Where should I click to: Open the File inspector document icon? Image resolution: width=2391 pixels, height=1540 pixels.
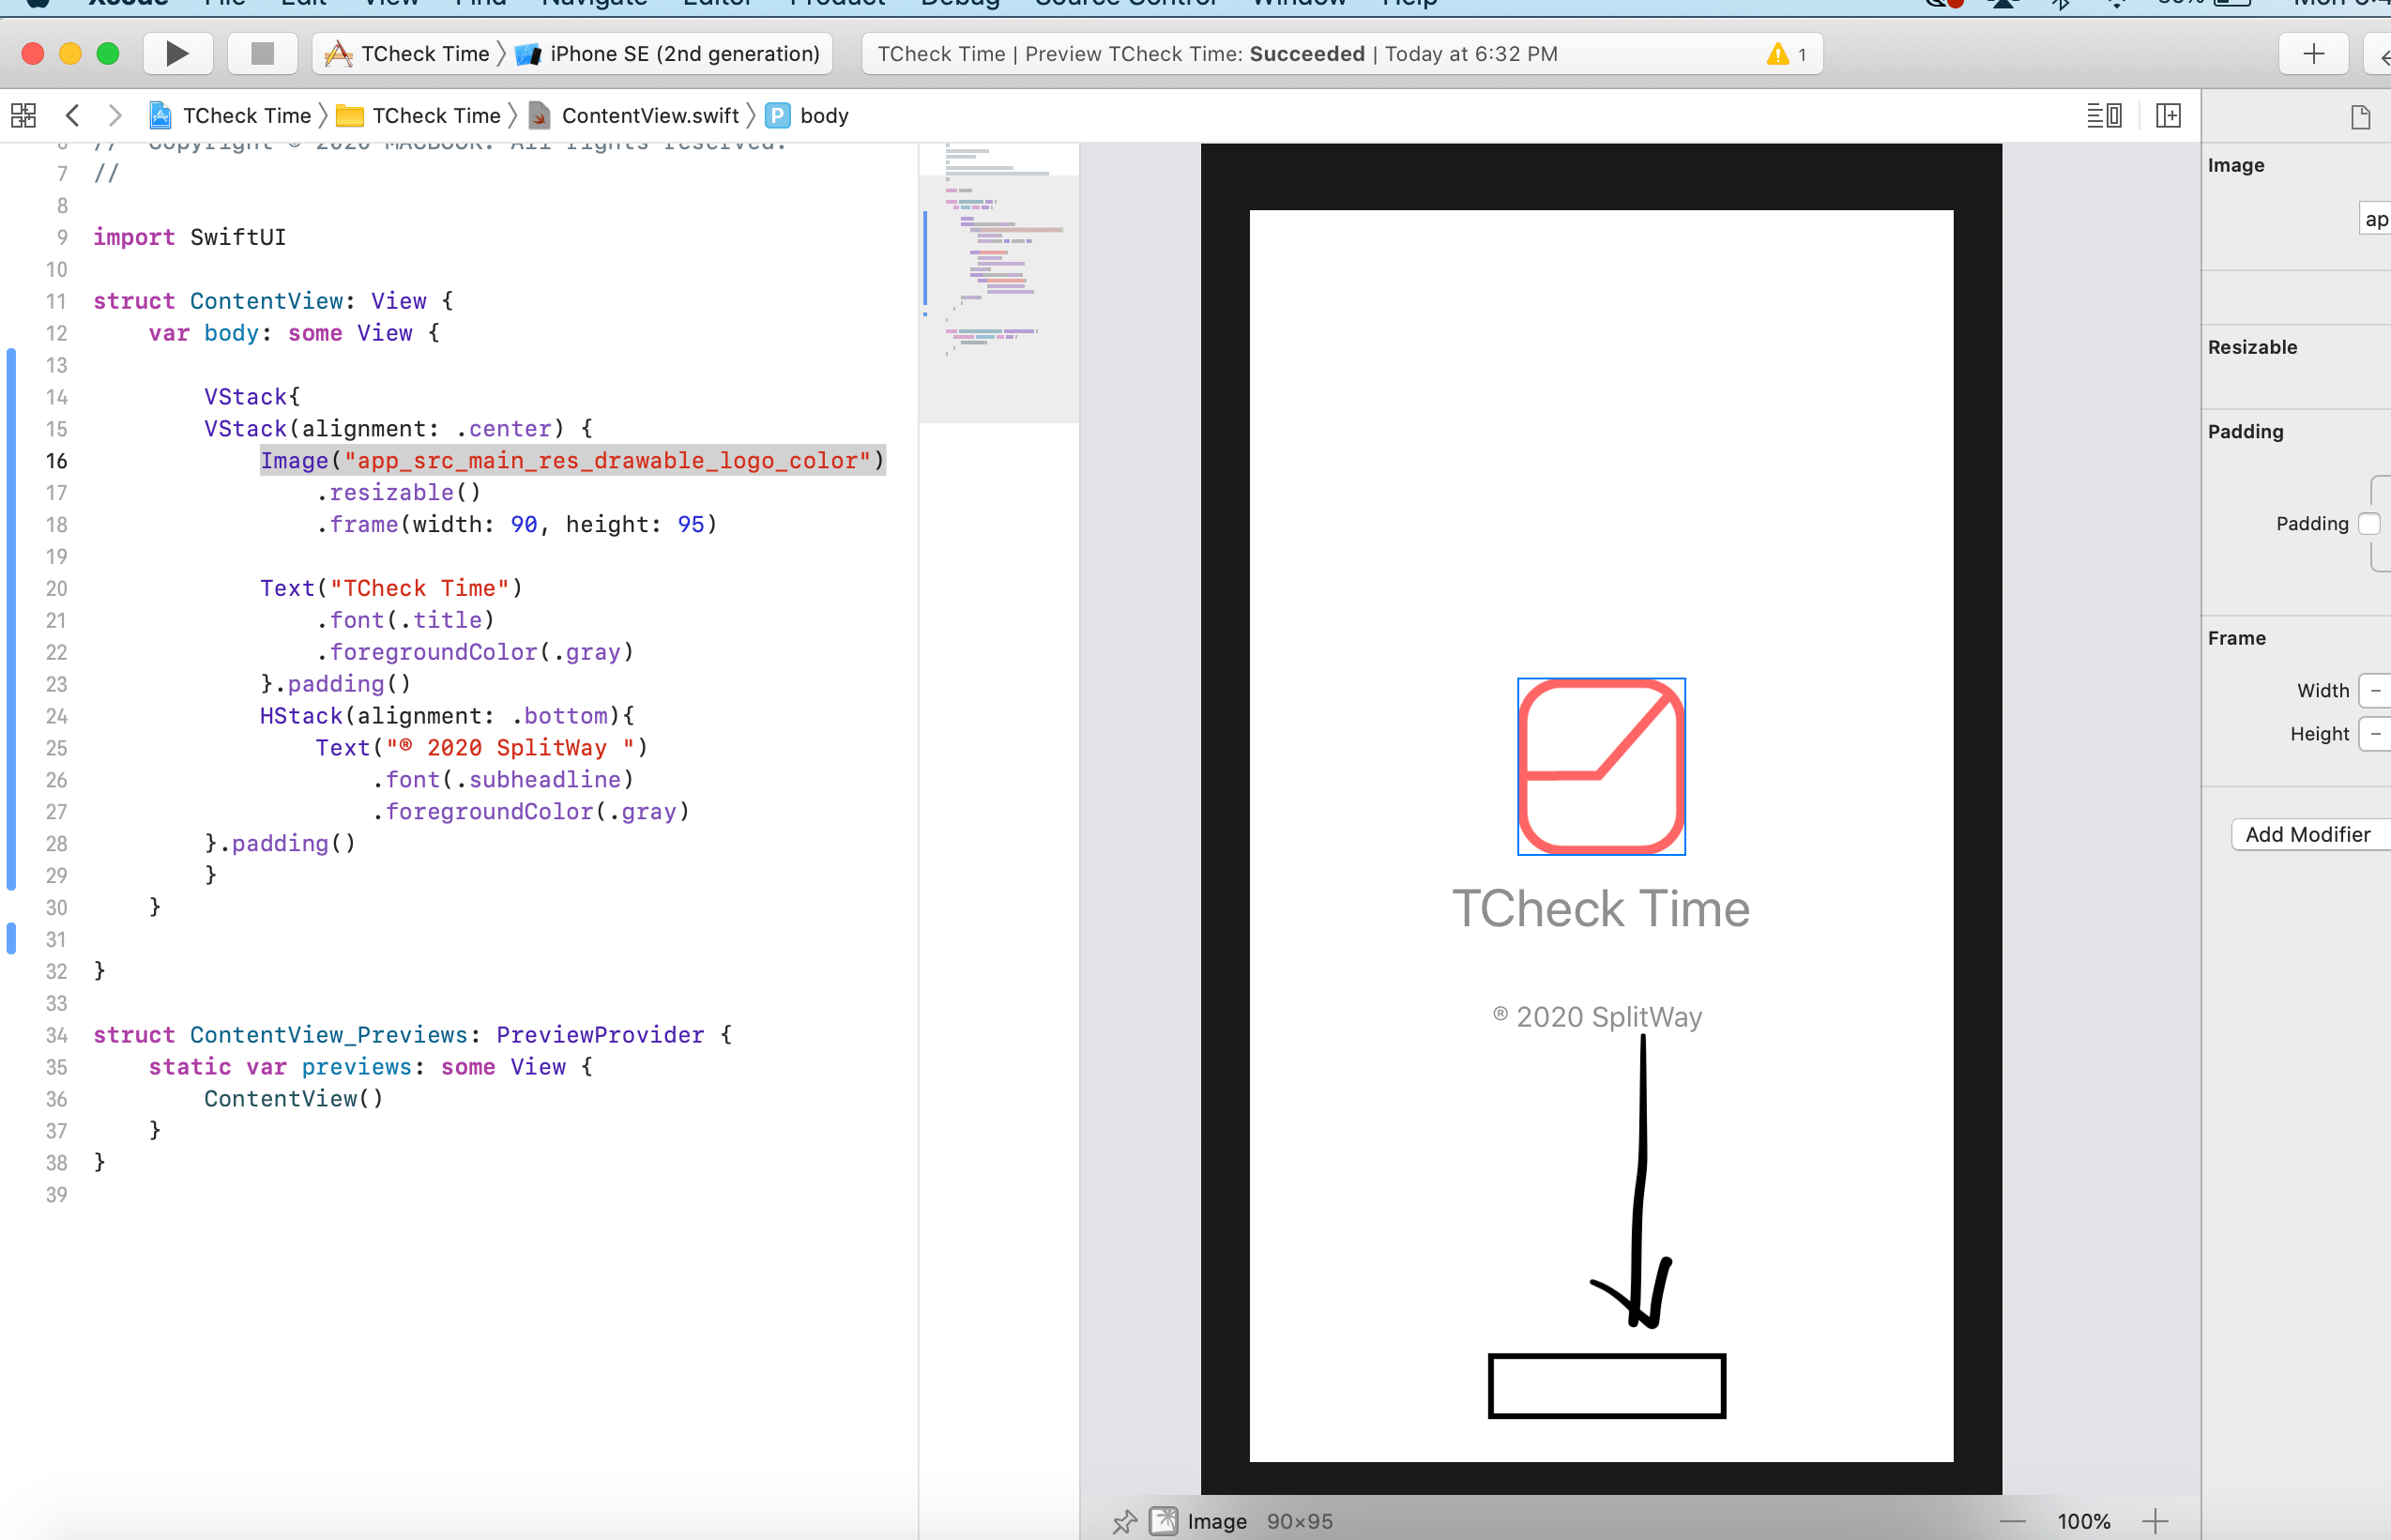(2360, 116)
